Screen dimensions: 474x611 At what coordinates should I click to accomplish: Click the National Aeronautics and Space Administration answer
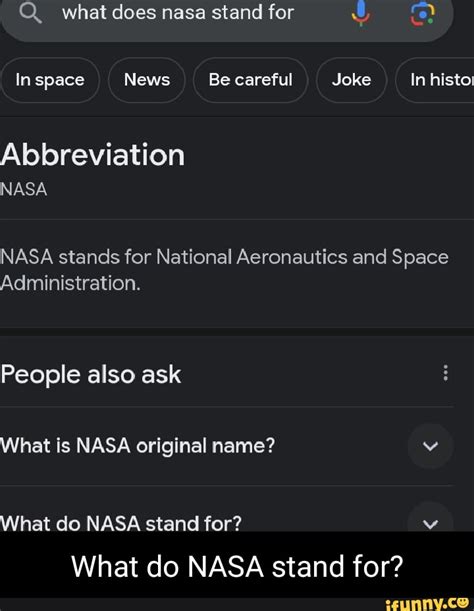[x=224, y=270]
